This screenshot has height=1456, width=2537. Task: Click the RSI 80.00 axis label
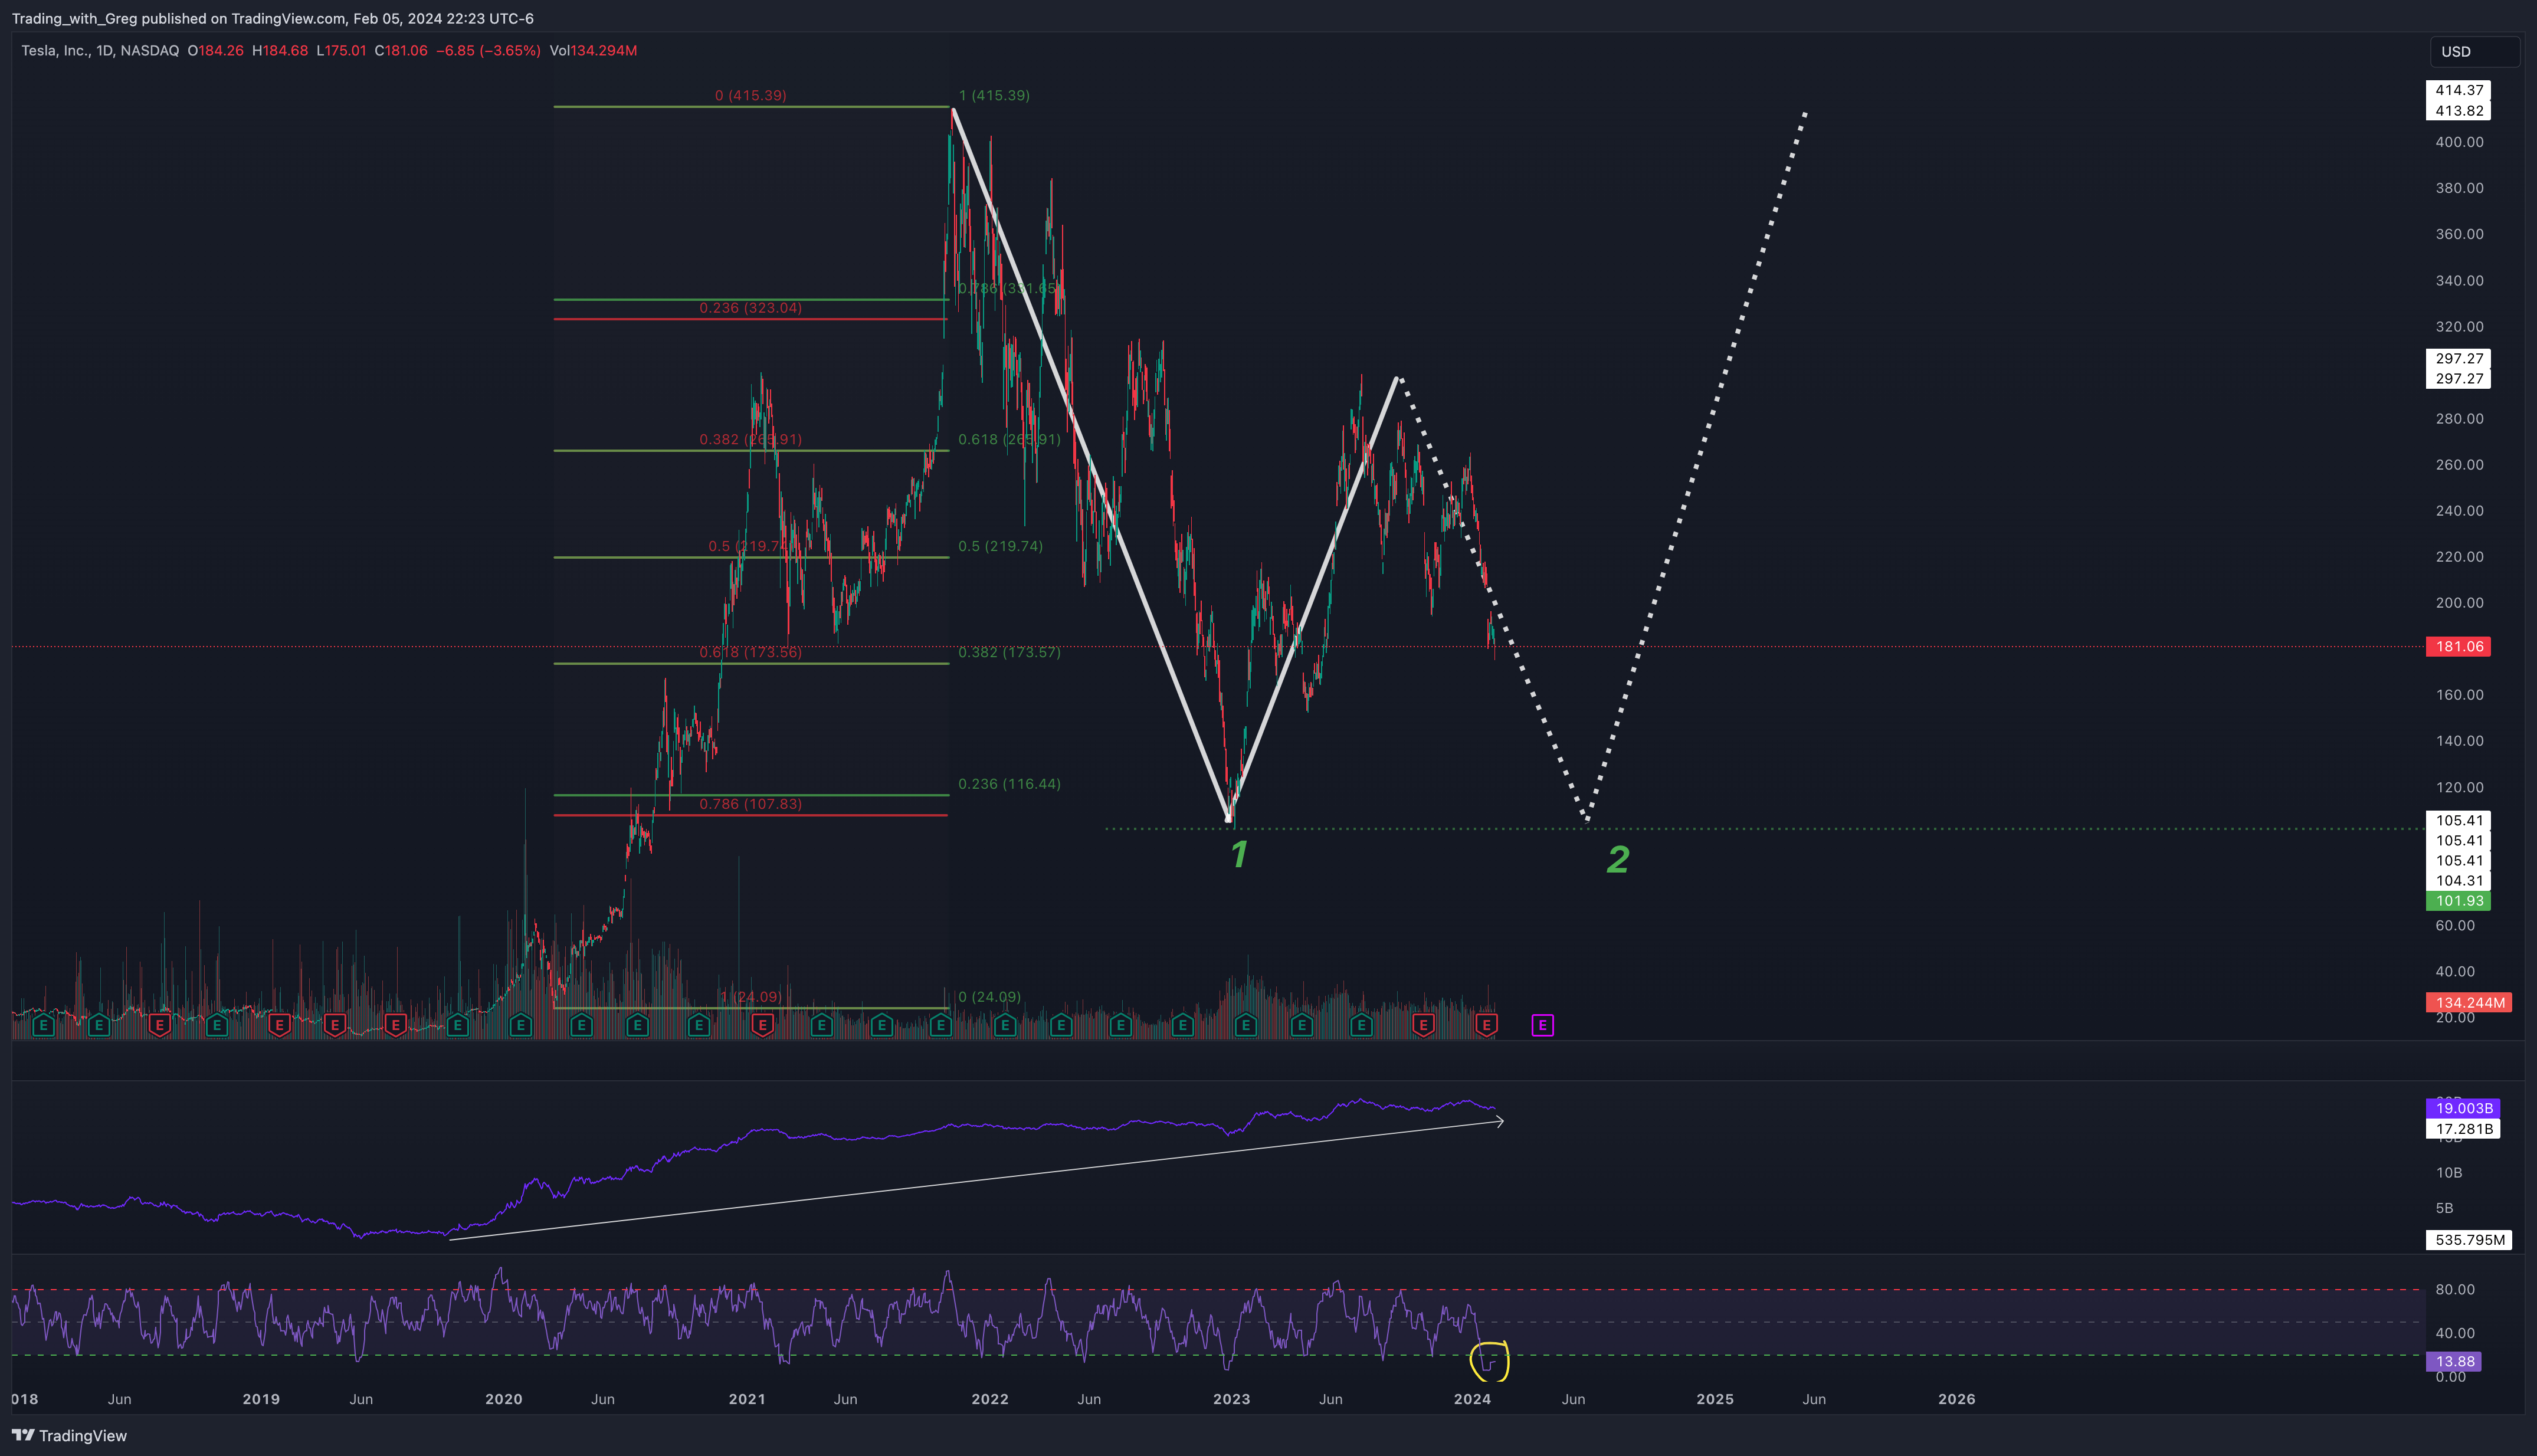tap(2455, 1289)
